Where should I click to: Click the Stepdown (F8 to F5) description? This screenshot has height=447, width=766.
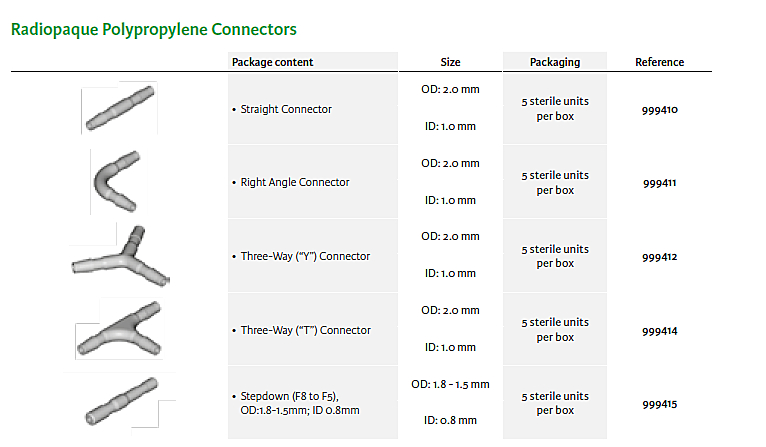(x=300, y=403)
